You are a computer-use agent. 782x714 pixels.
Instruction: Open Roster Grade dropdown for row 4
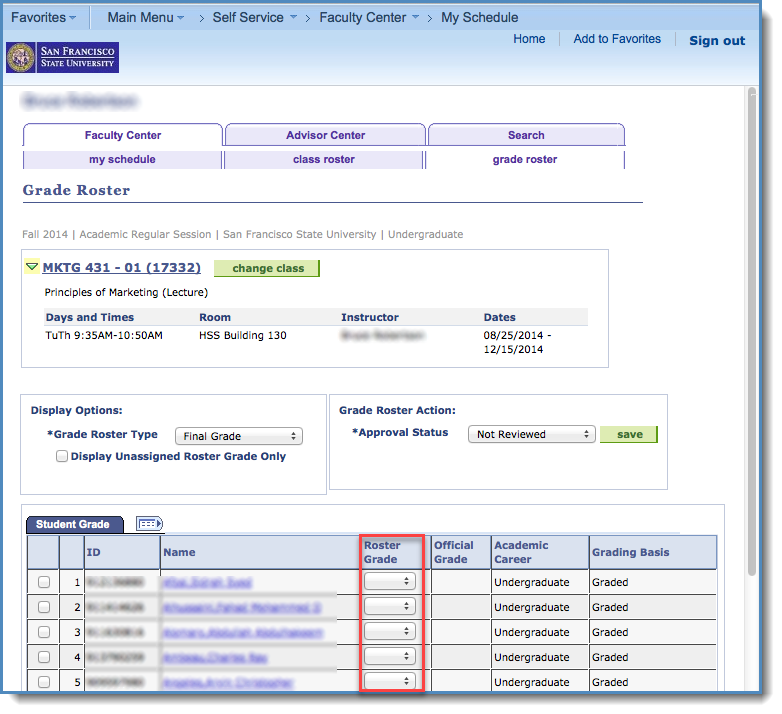390,656
